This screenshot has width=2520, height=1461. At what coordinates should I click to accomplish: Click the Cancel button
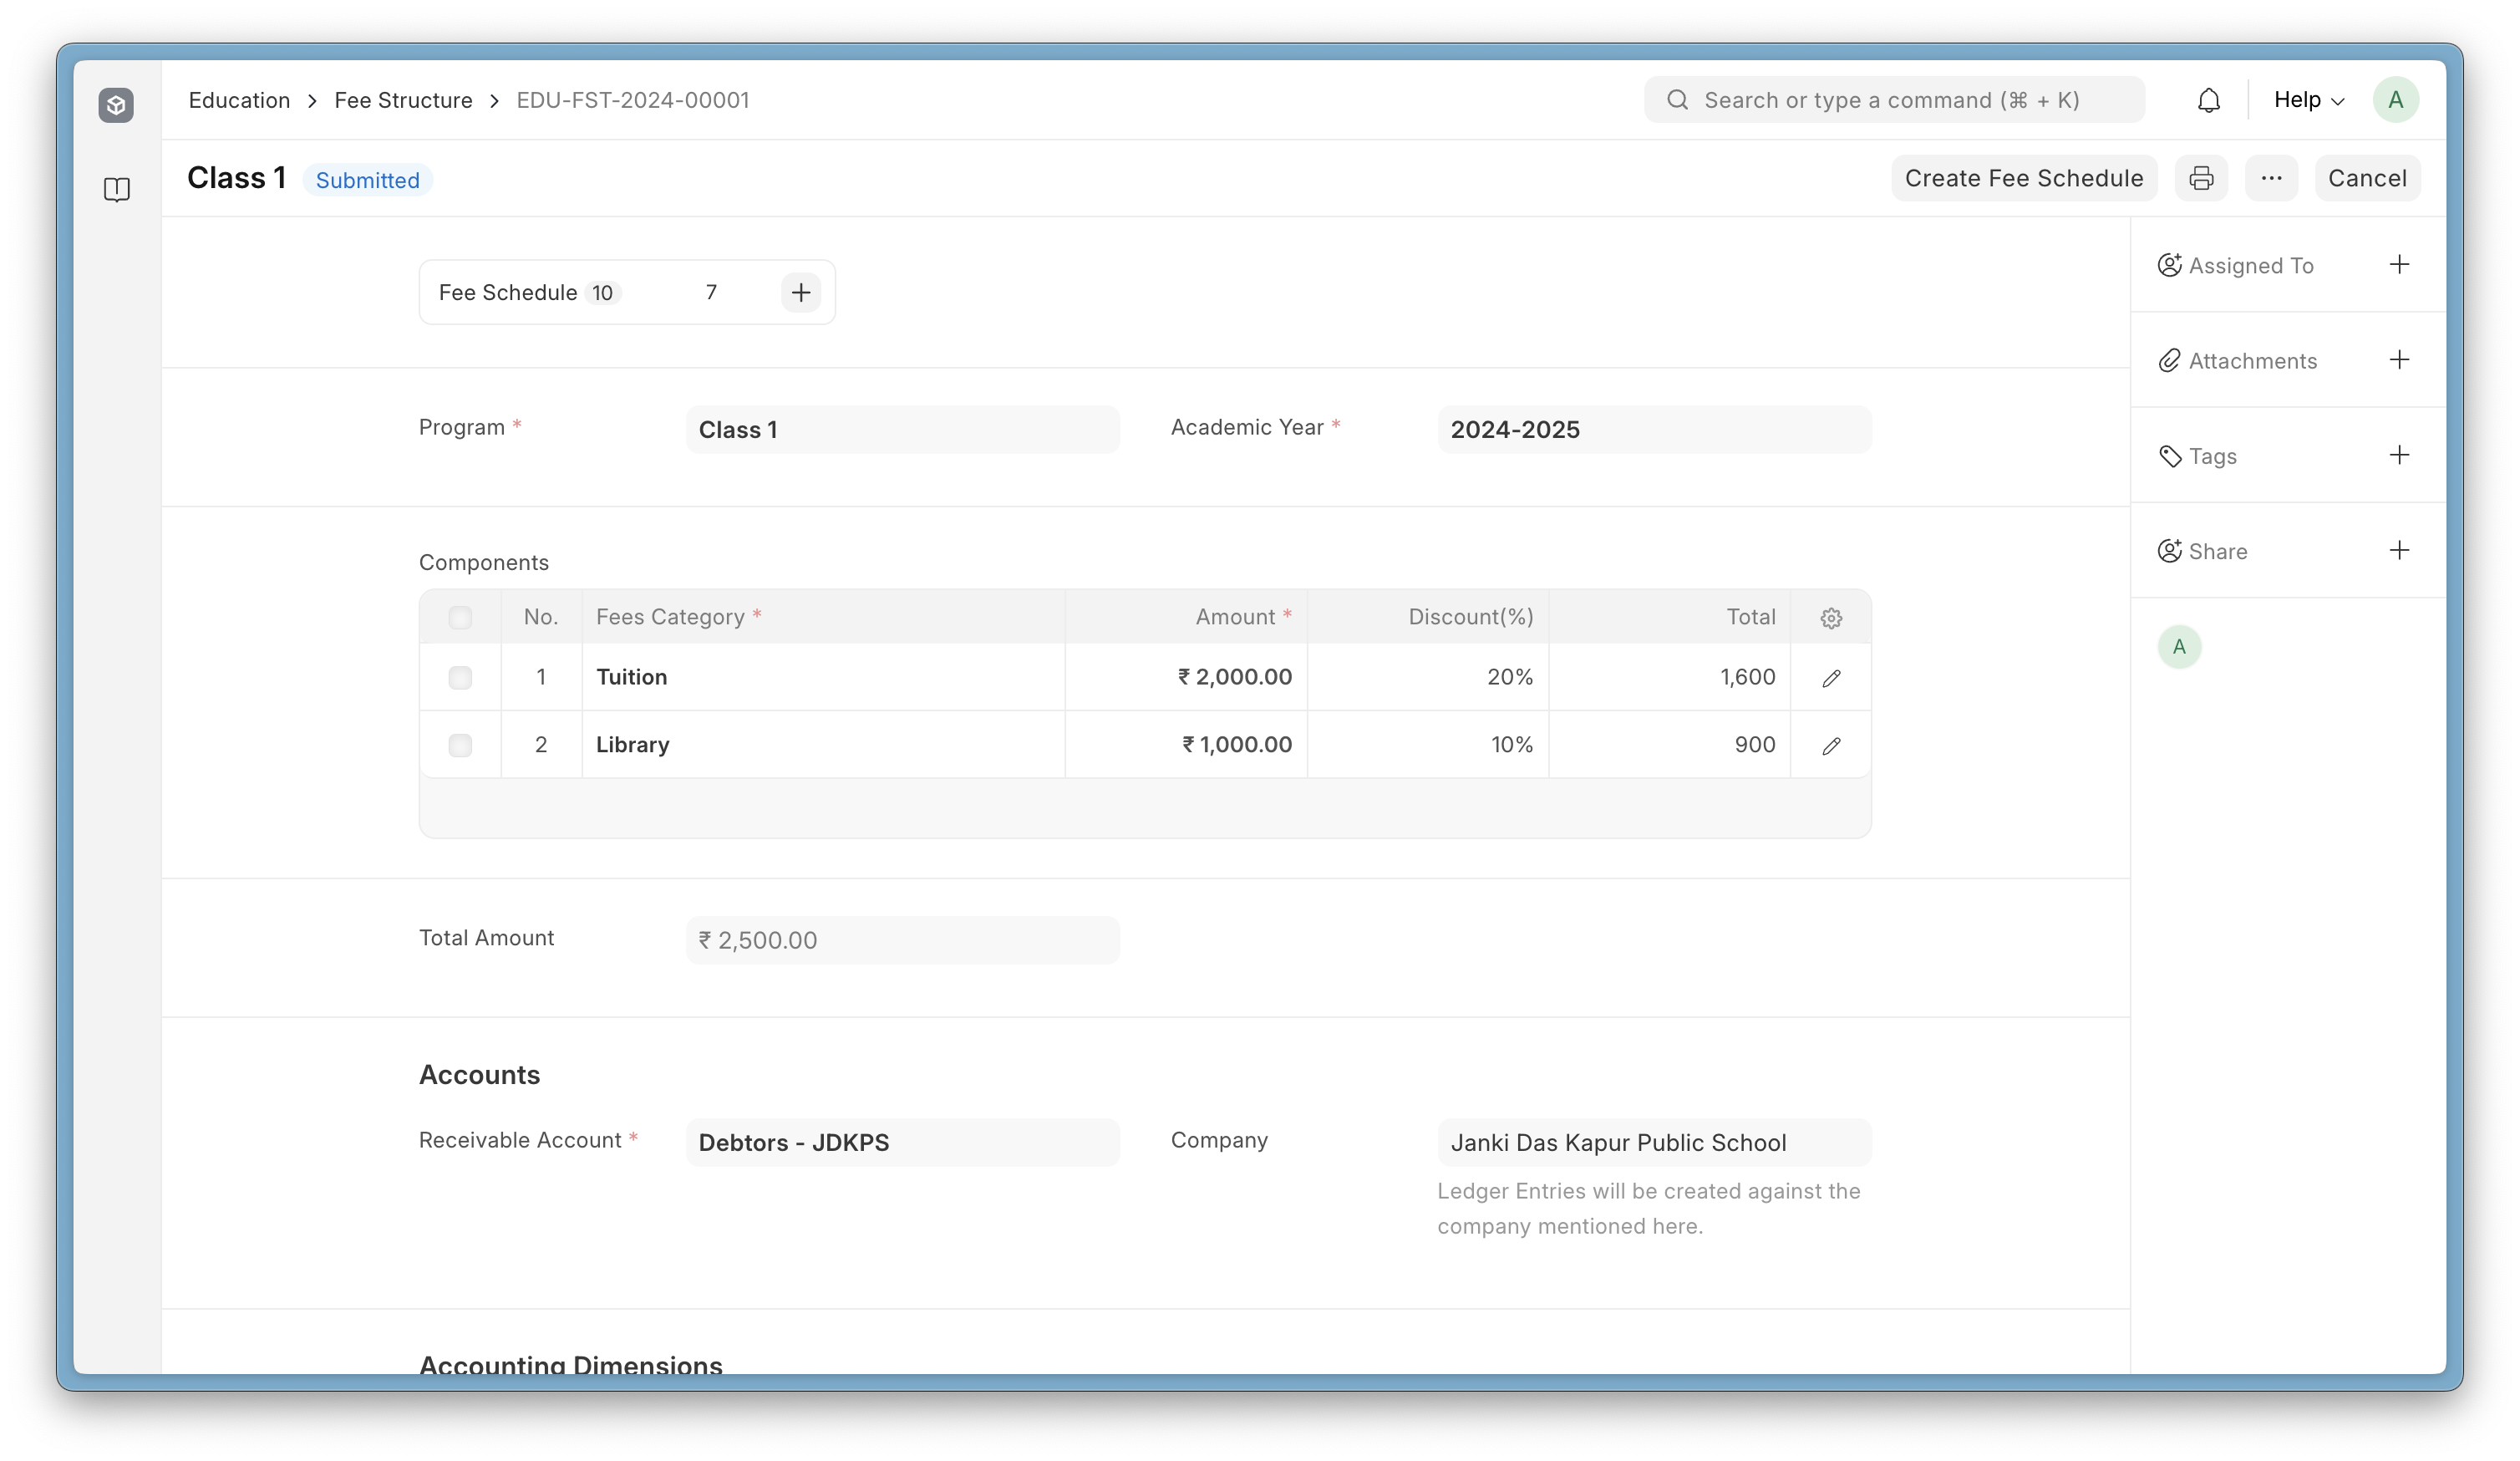point(2367,178)
